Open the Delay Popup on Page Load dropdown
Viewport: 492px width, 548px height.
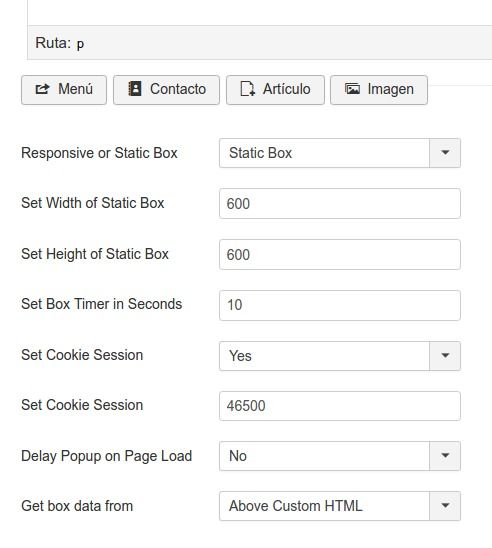(340, 456)
